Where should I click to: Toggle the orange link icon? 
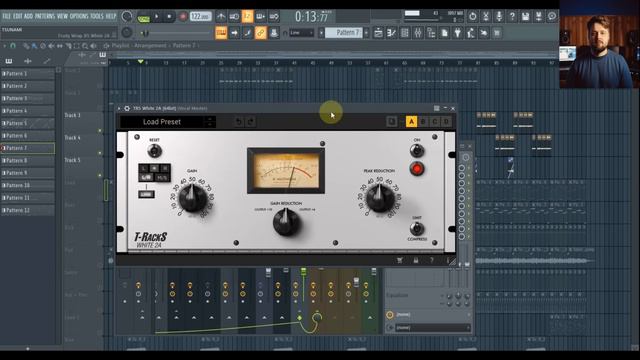260,33
